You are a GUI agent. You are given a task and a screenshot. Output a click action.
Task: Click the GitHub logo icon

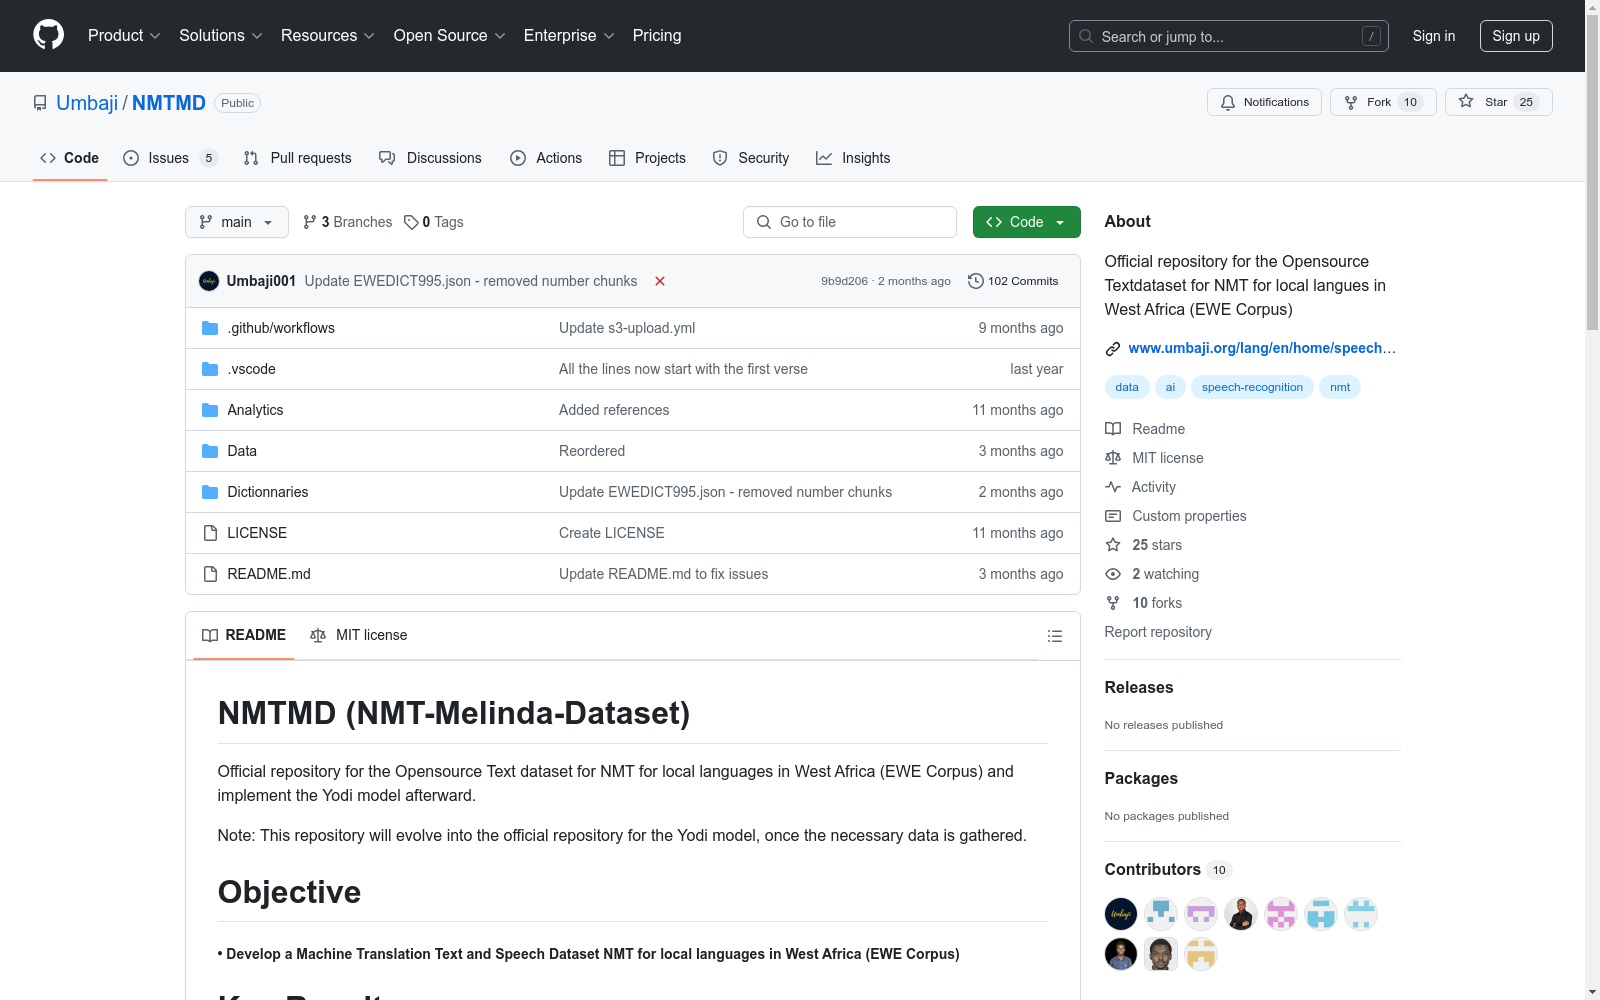tap(48, 35)
